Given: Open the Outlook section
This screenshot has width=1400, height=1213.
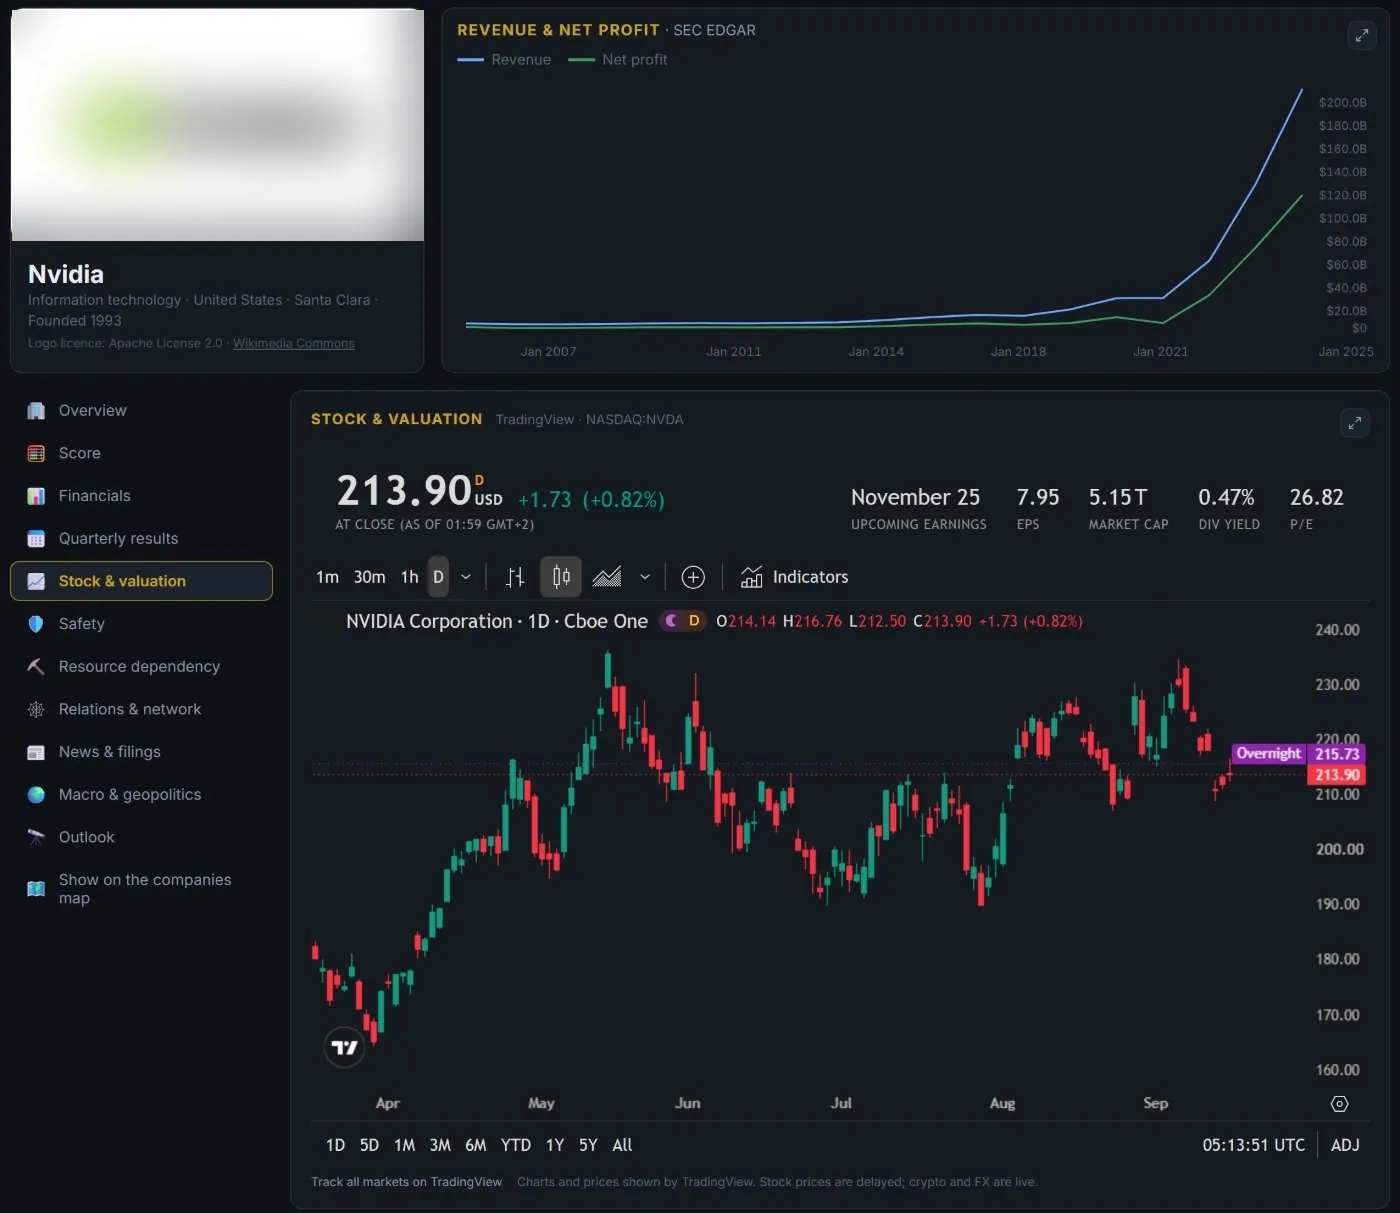Looking at the screenshot, I should (x=141, y=837).
